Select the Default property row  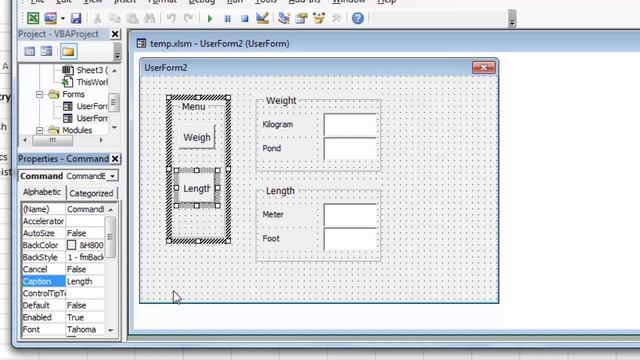click(x=63, y=305)
